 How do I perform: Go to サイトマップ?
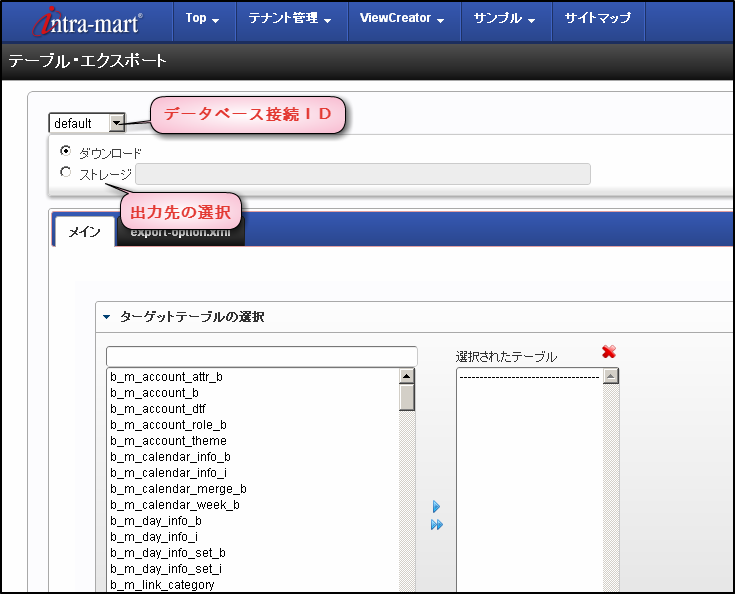pos(598,19)
